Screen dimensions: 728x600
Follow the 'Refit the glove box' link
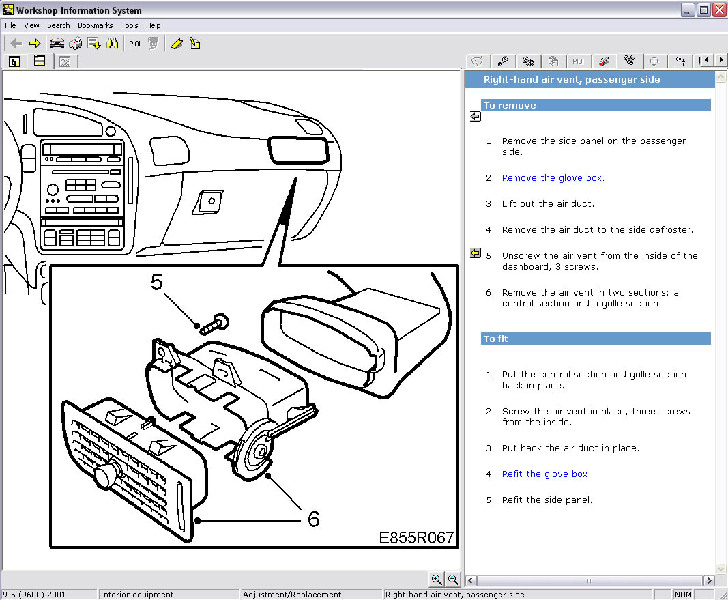544,474
